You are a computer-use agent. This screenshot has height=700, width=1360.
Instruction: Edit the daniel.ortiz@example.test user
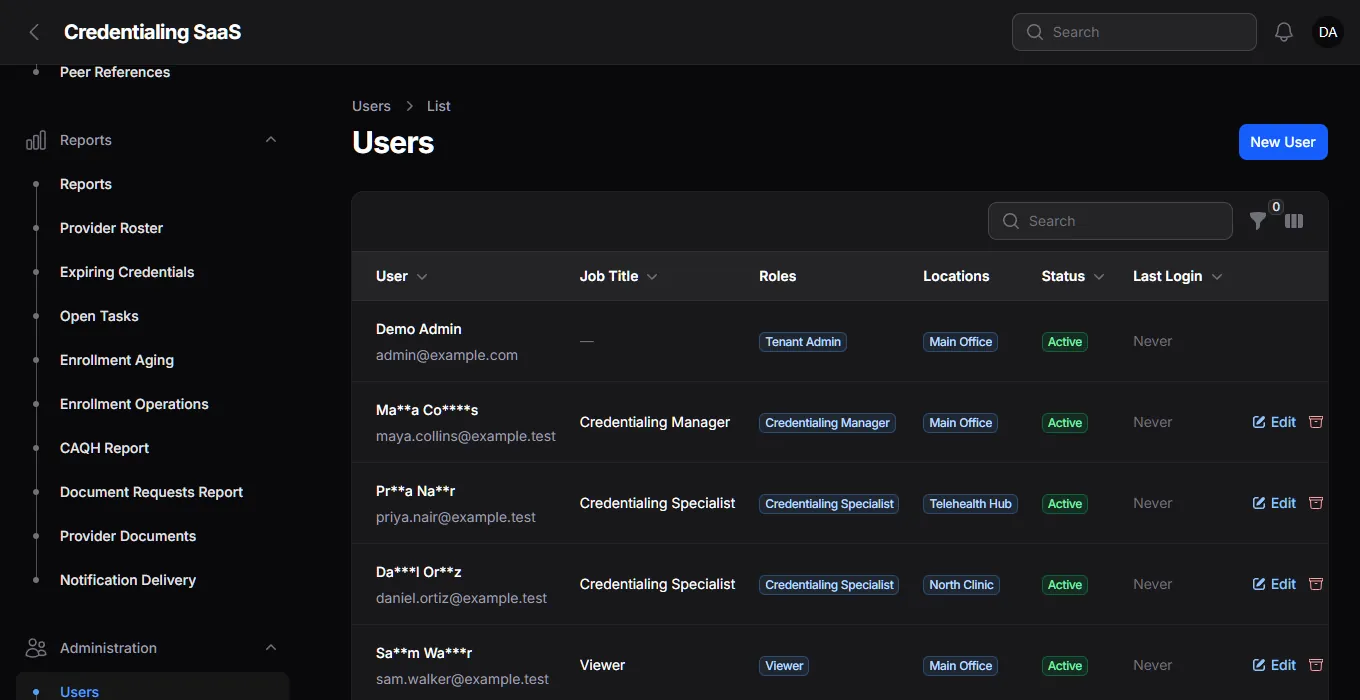pyautogui.click(x=1274, y=584)
